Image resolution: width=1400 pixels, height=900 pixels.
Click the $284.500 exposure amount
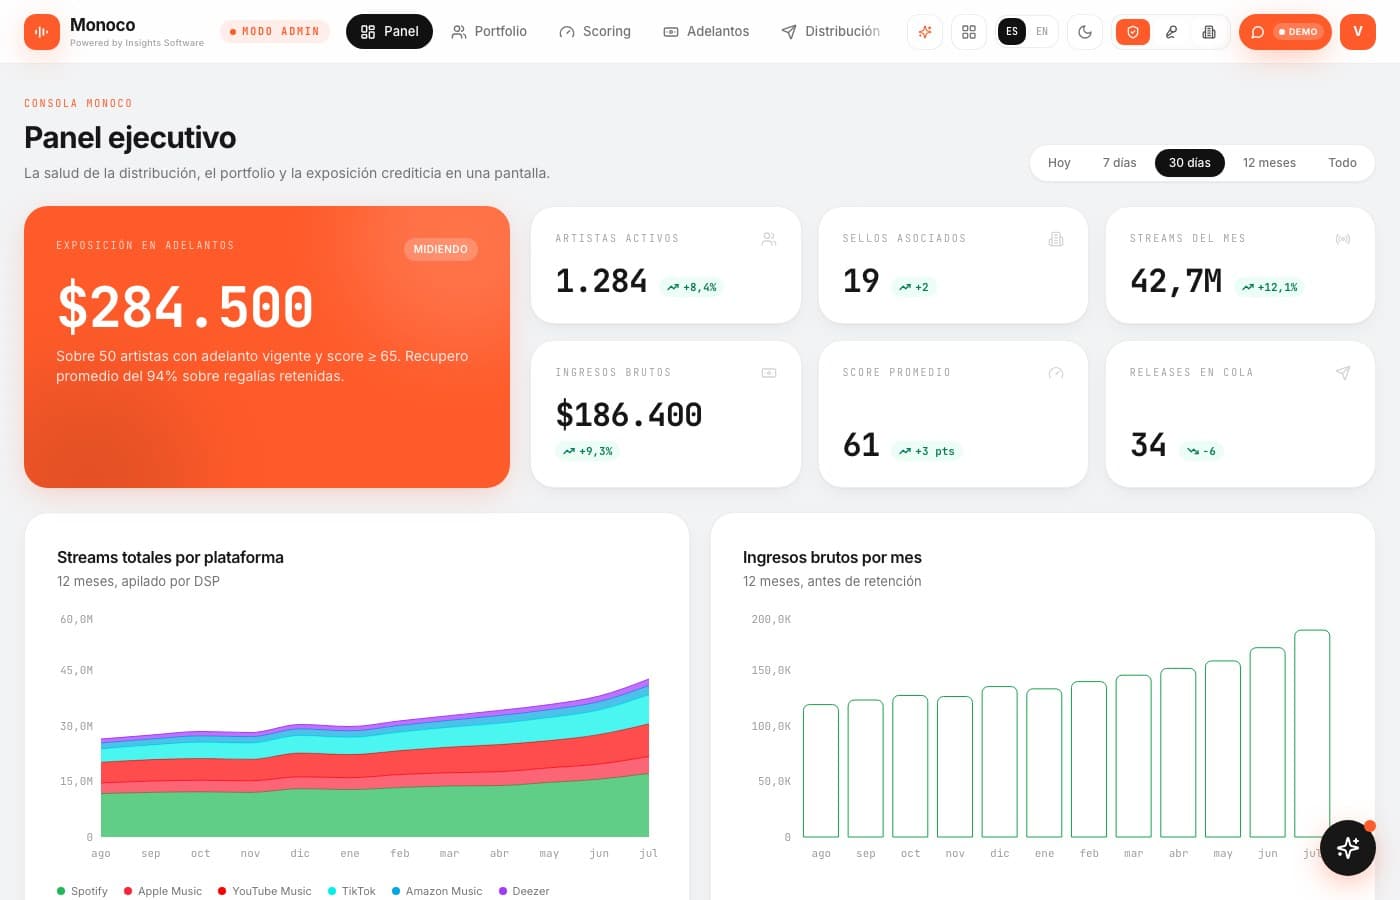coord(185,307)
